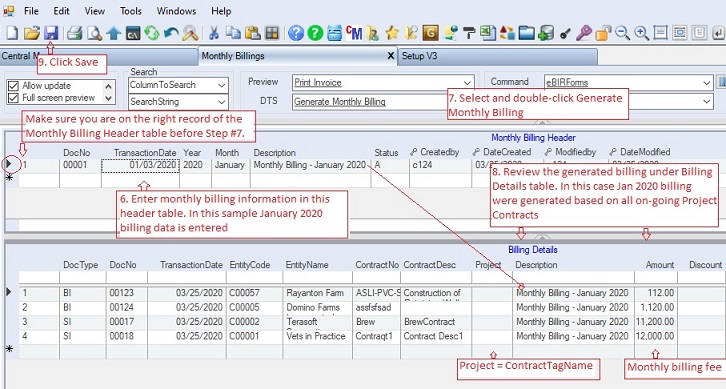Expand the eBIRForms Command dropdown
The width and height of the screenshot is (726, 389).
click(x=706, y=83)
